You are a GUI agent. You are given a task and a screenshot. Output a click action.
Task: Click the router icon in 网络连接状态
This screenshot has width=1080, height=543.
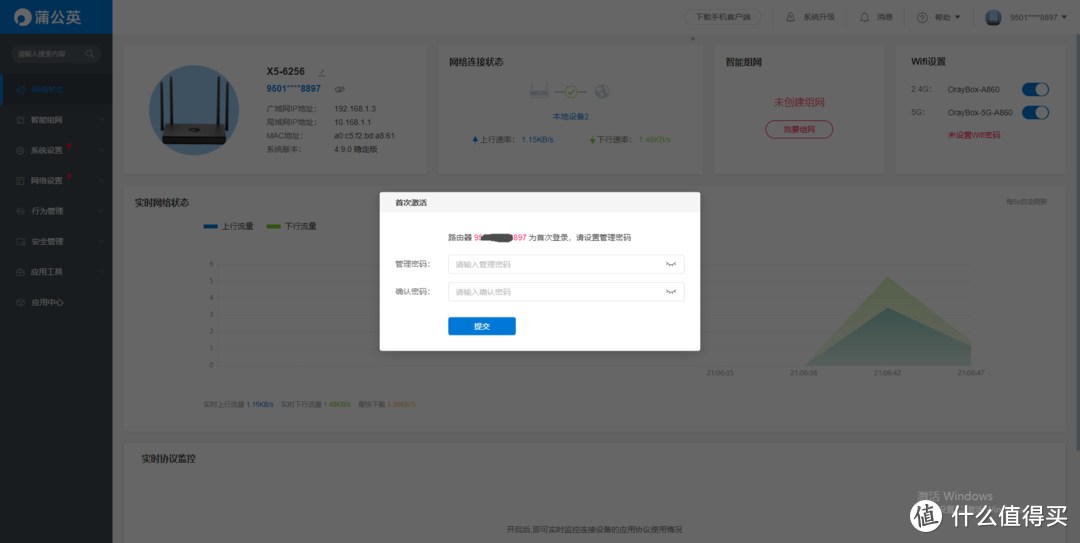[x=539, y=91]
